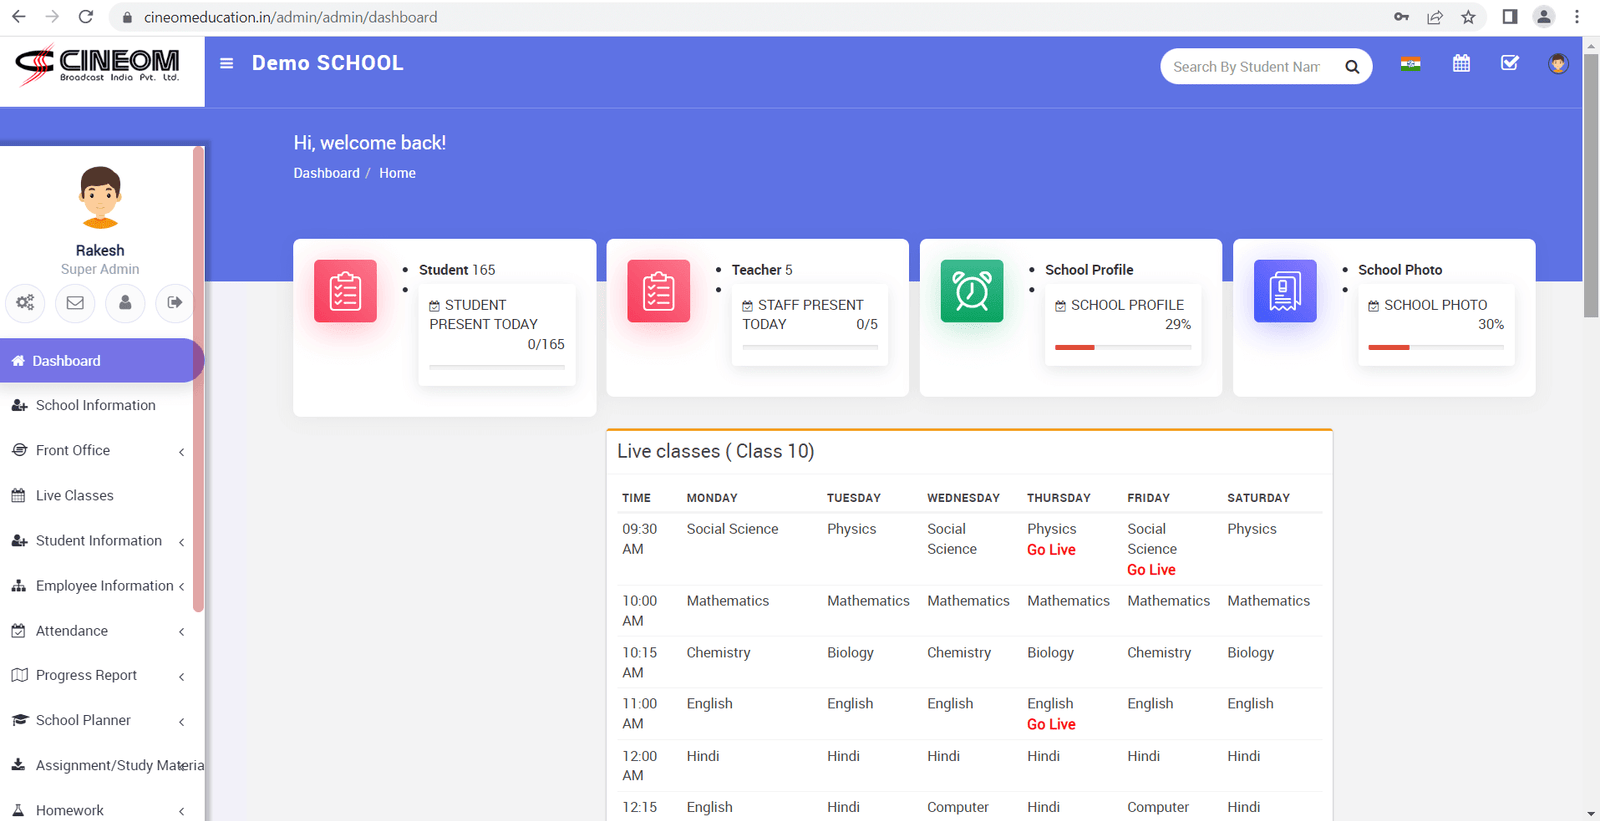This screenshot has width=1600, height=821.
Task: Click the green alarm clock School Profile icon
Action: click(971, 291)
